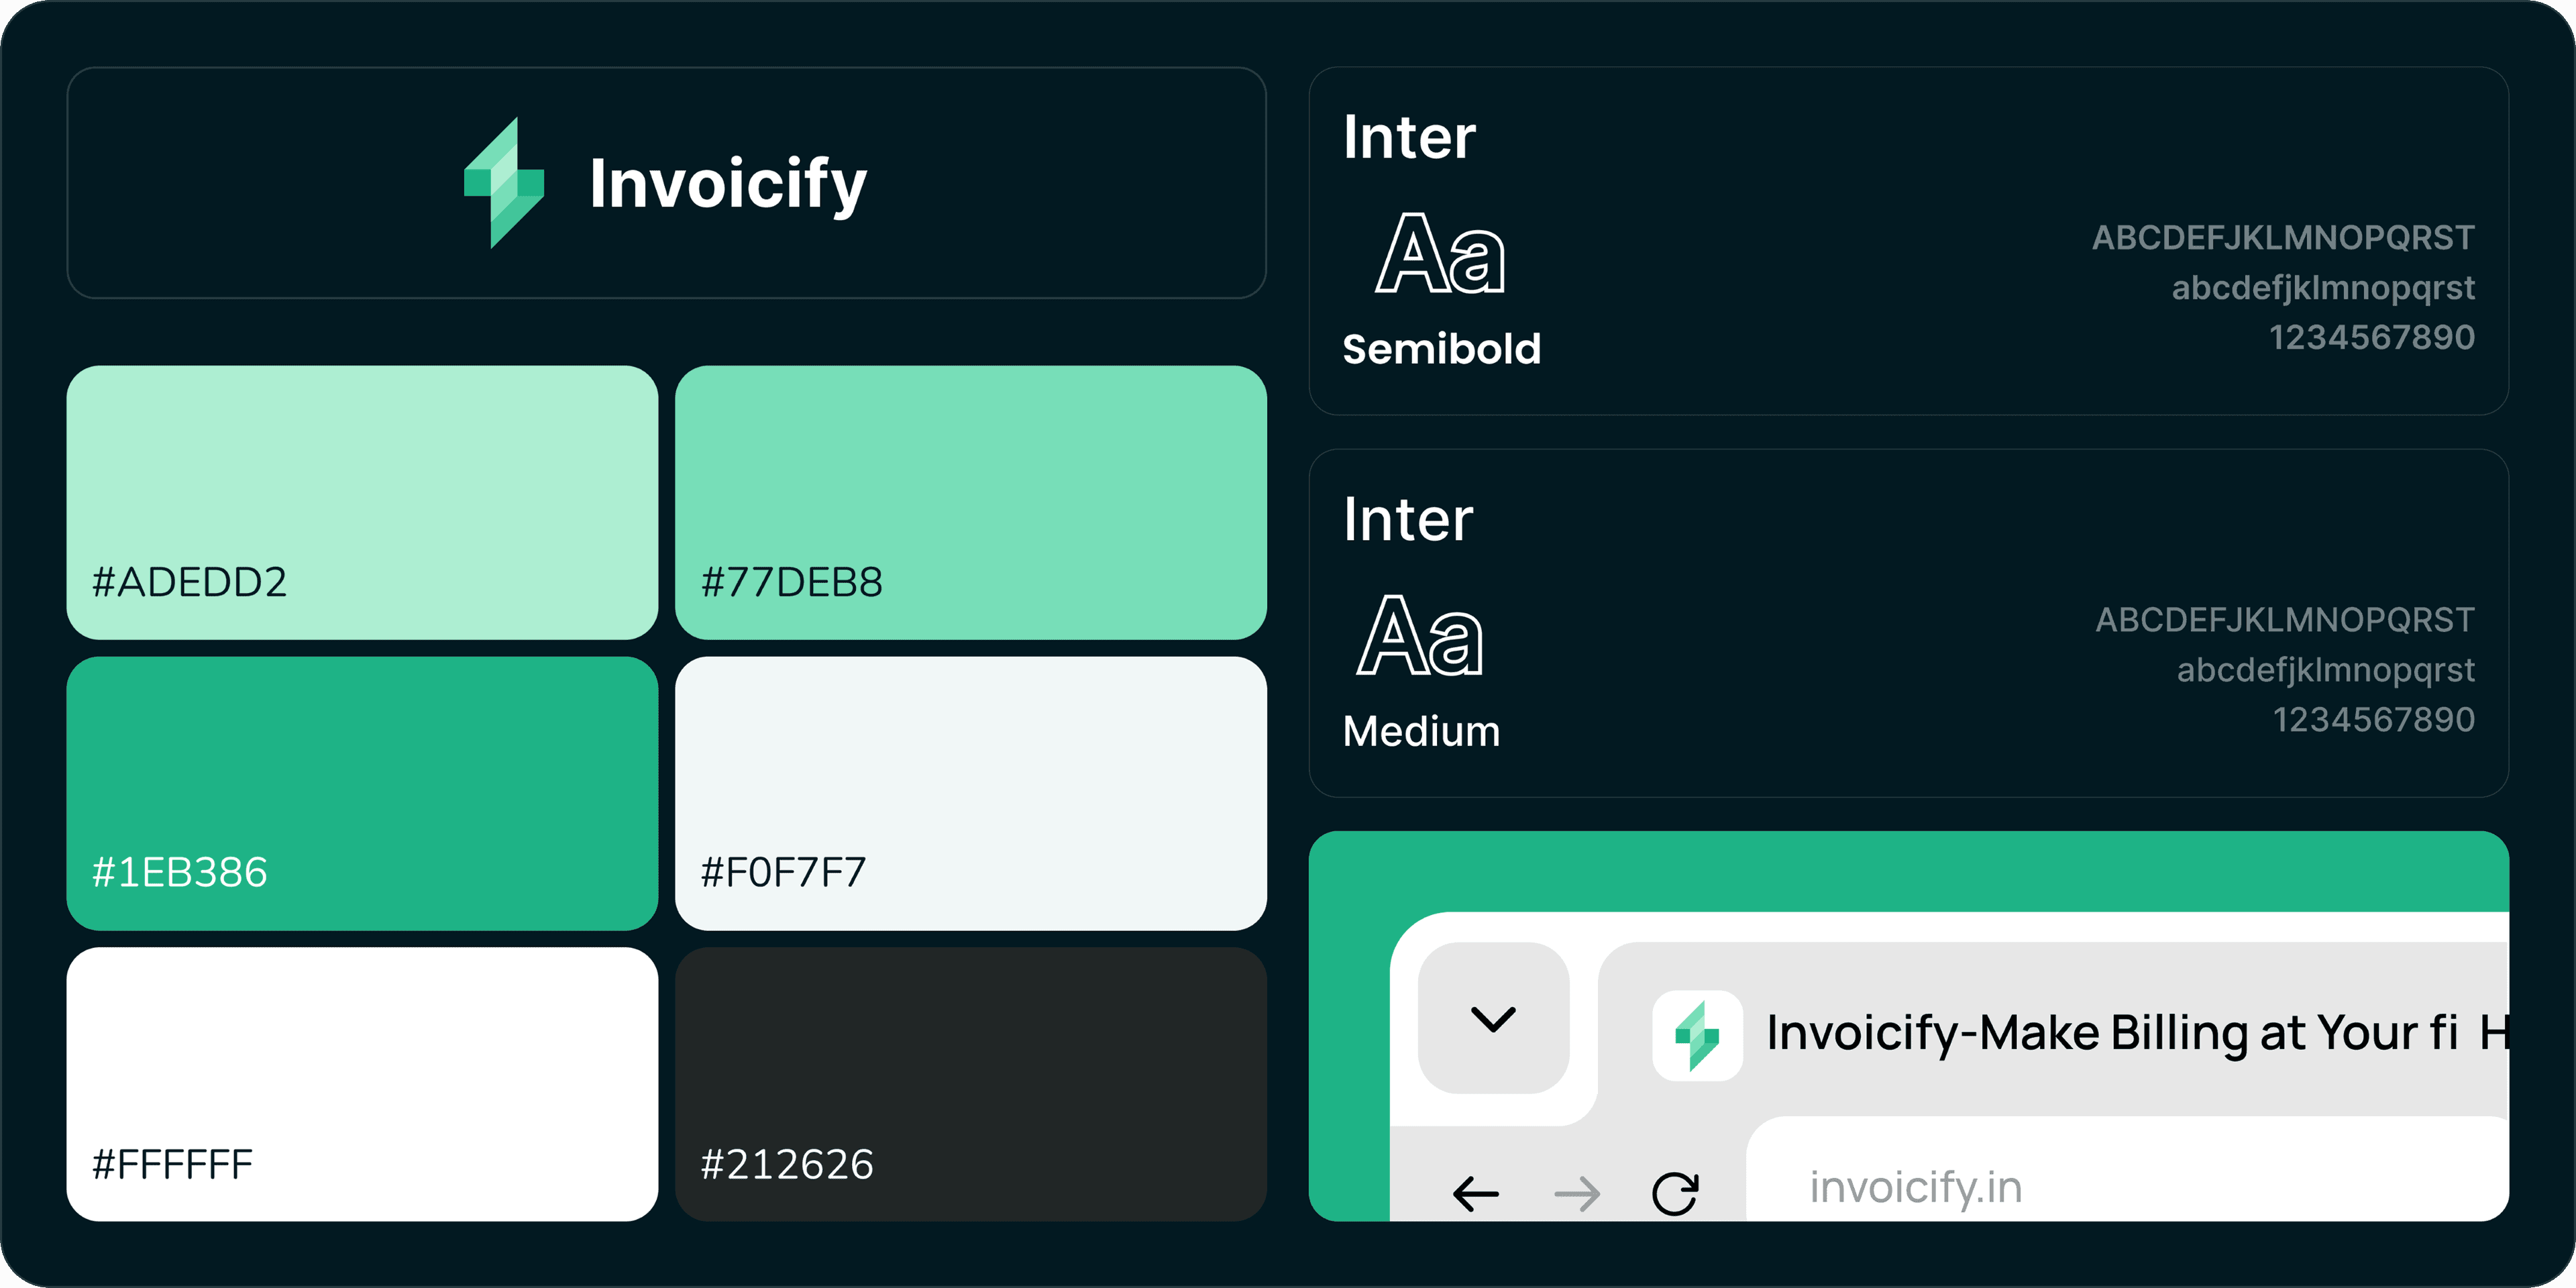
Task: Select the #F0F7F7 off-white swatch
Action: [x=970, y=793]
